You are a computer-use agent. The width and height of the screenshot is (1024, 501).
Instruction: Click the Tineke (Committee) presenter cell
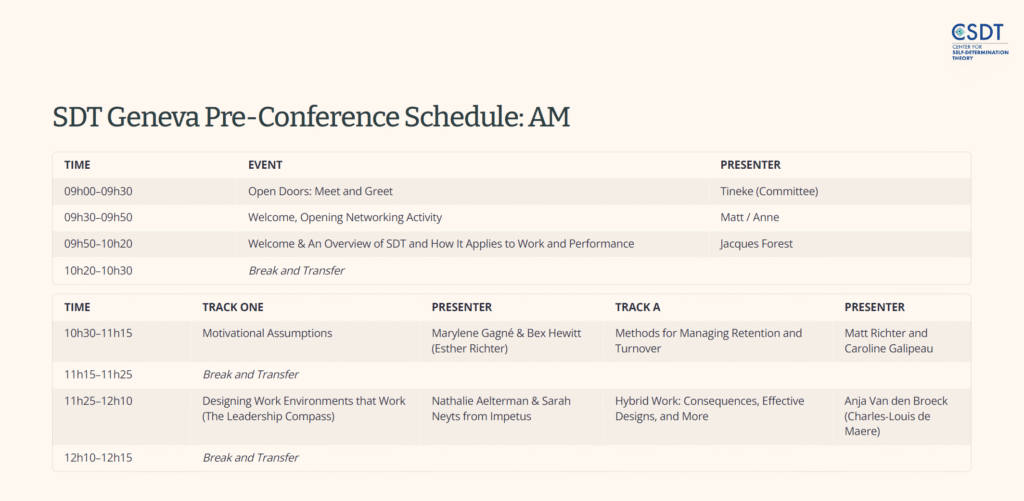point(769,191)
